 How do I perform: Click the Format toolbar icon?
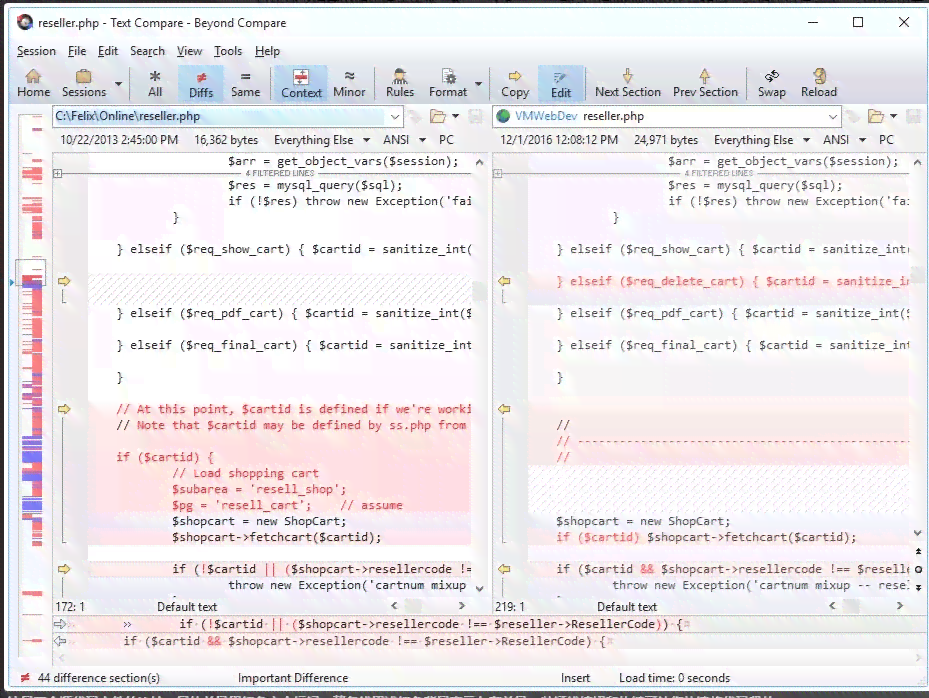click(x=448, y=83)
